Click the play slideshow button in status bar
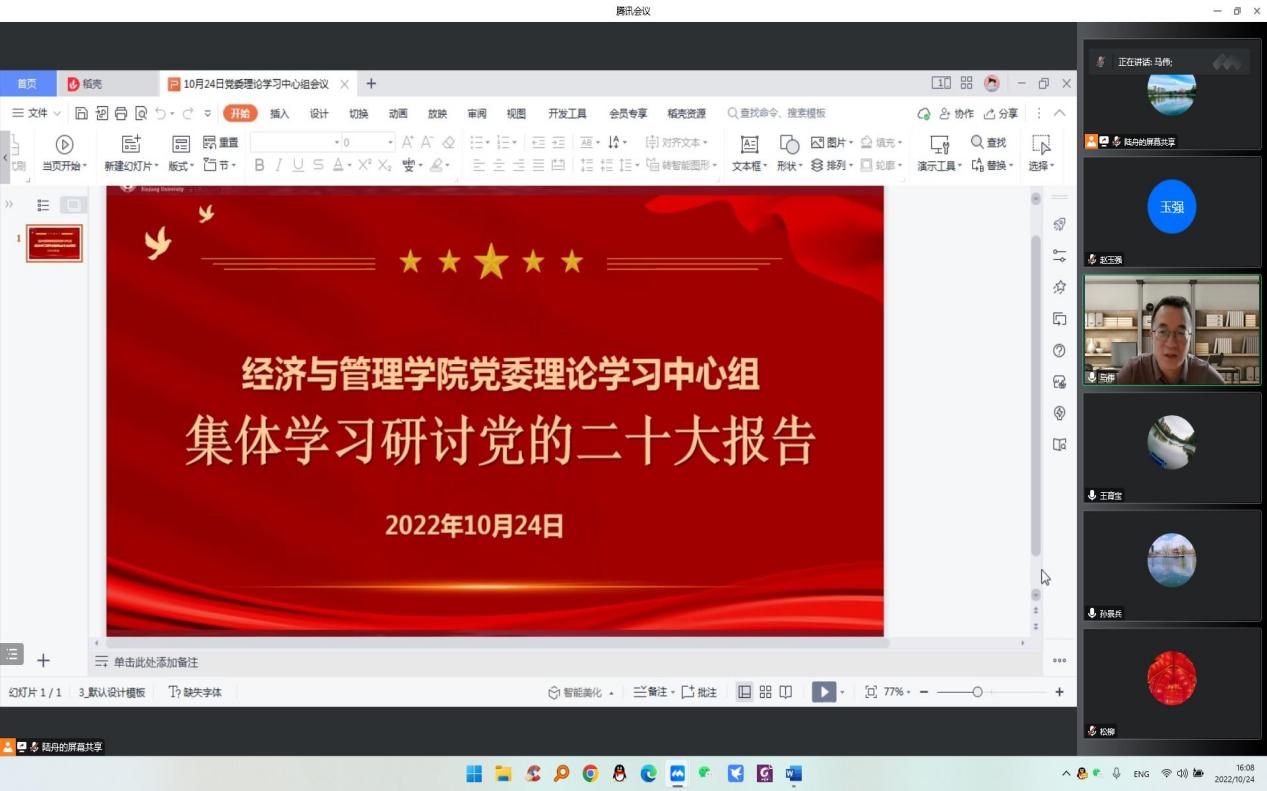1267x791 pixels. (x=823, y=692)
